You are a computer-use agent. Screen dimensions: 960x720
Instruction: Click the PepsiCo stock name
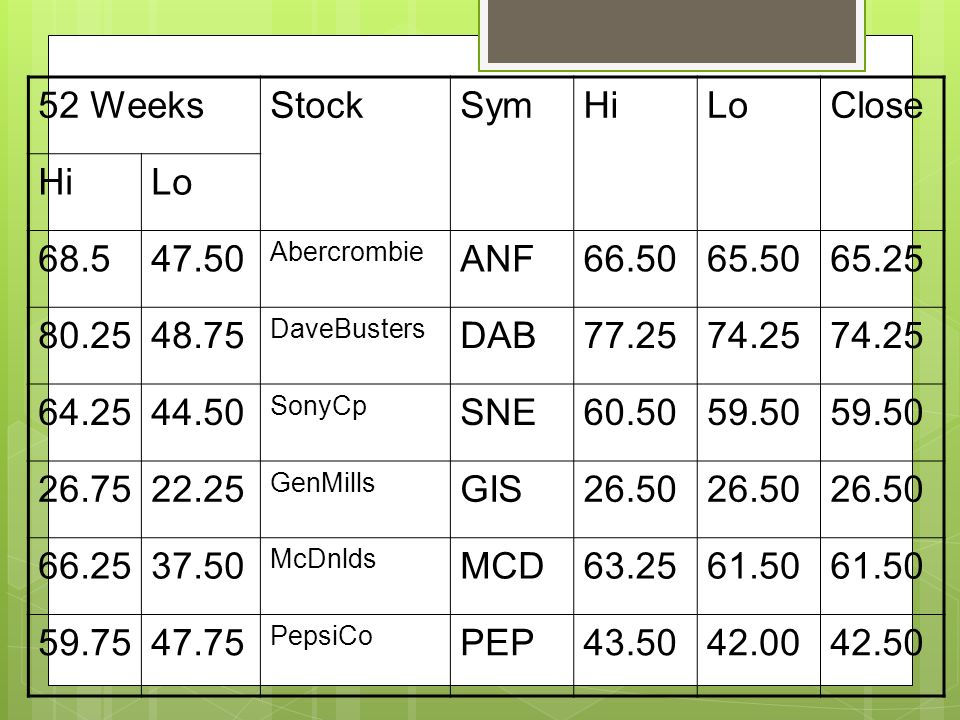(321, 637)
